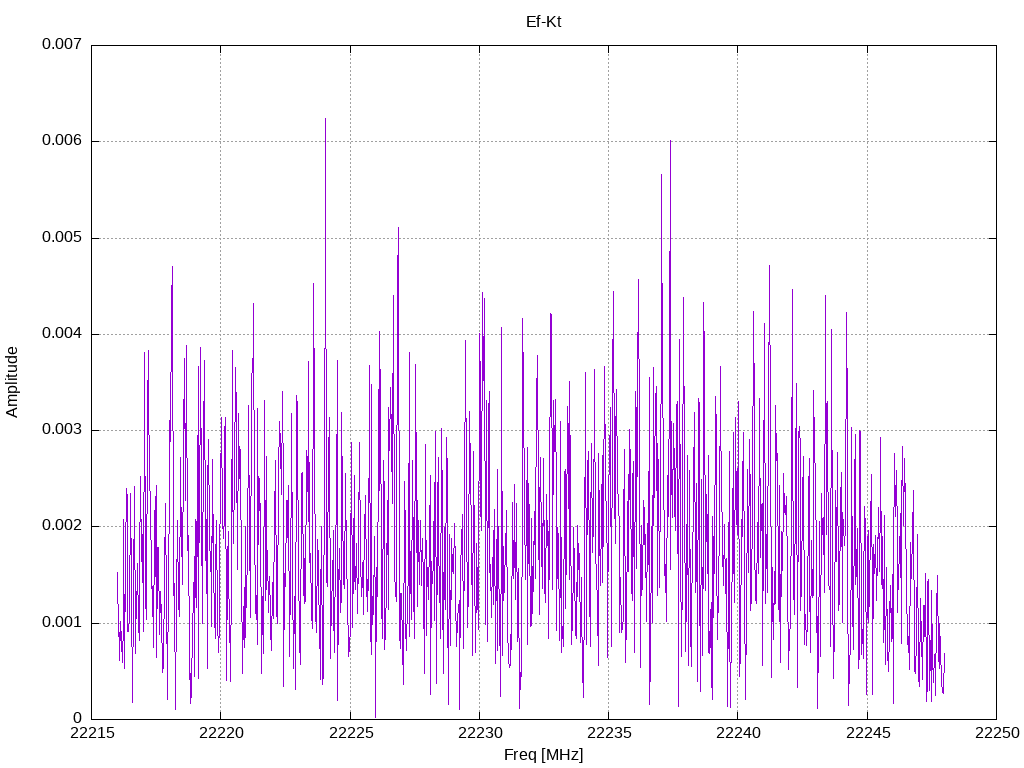Click the x-axis tick label 22250
The height and width of the screenshot is (768, 1024).
click(997, 733)
